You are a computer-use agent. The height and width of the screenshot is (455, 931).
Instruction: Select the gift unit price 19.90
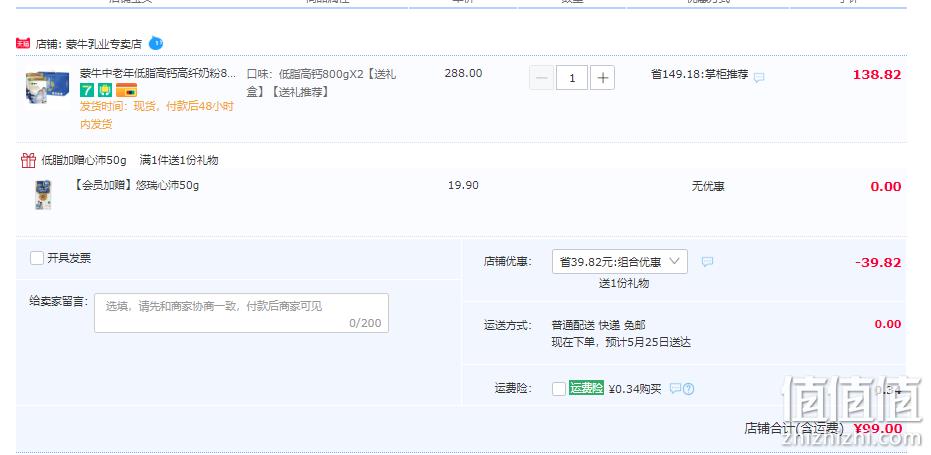463,185
